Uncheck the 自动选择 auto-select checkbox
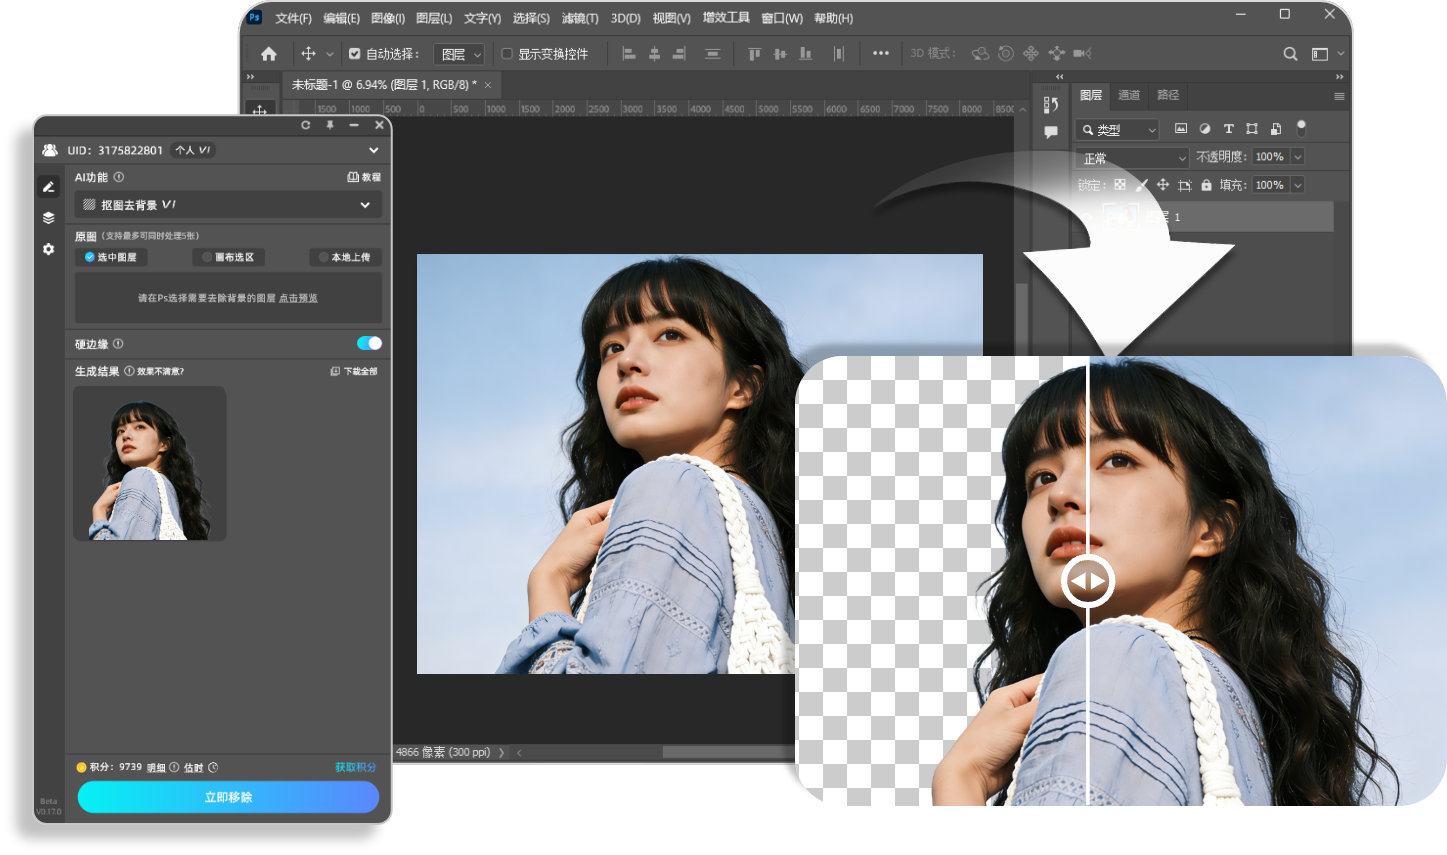 tap(354, 54)
